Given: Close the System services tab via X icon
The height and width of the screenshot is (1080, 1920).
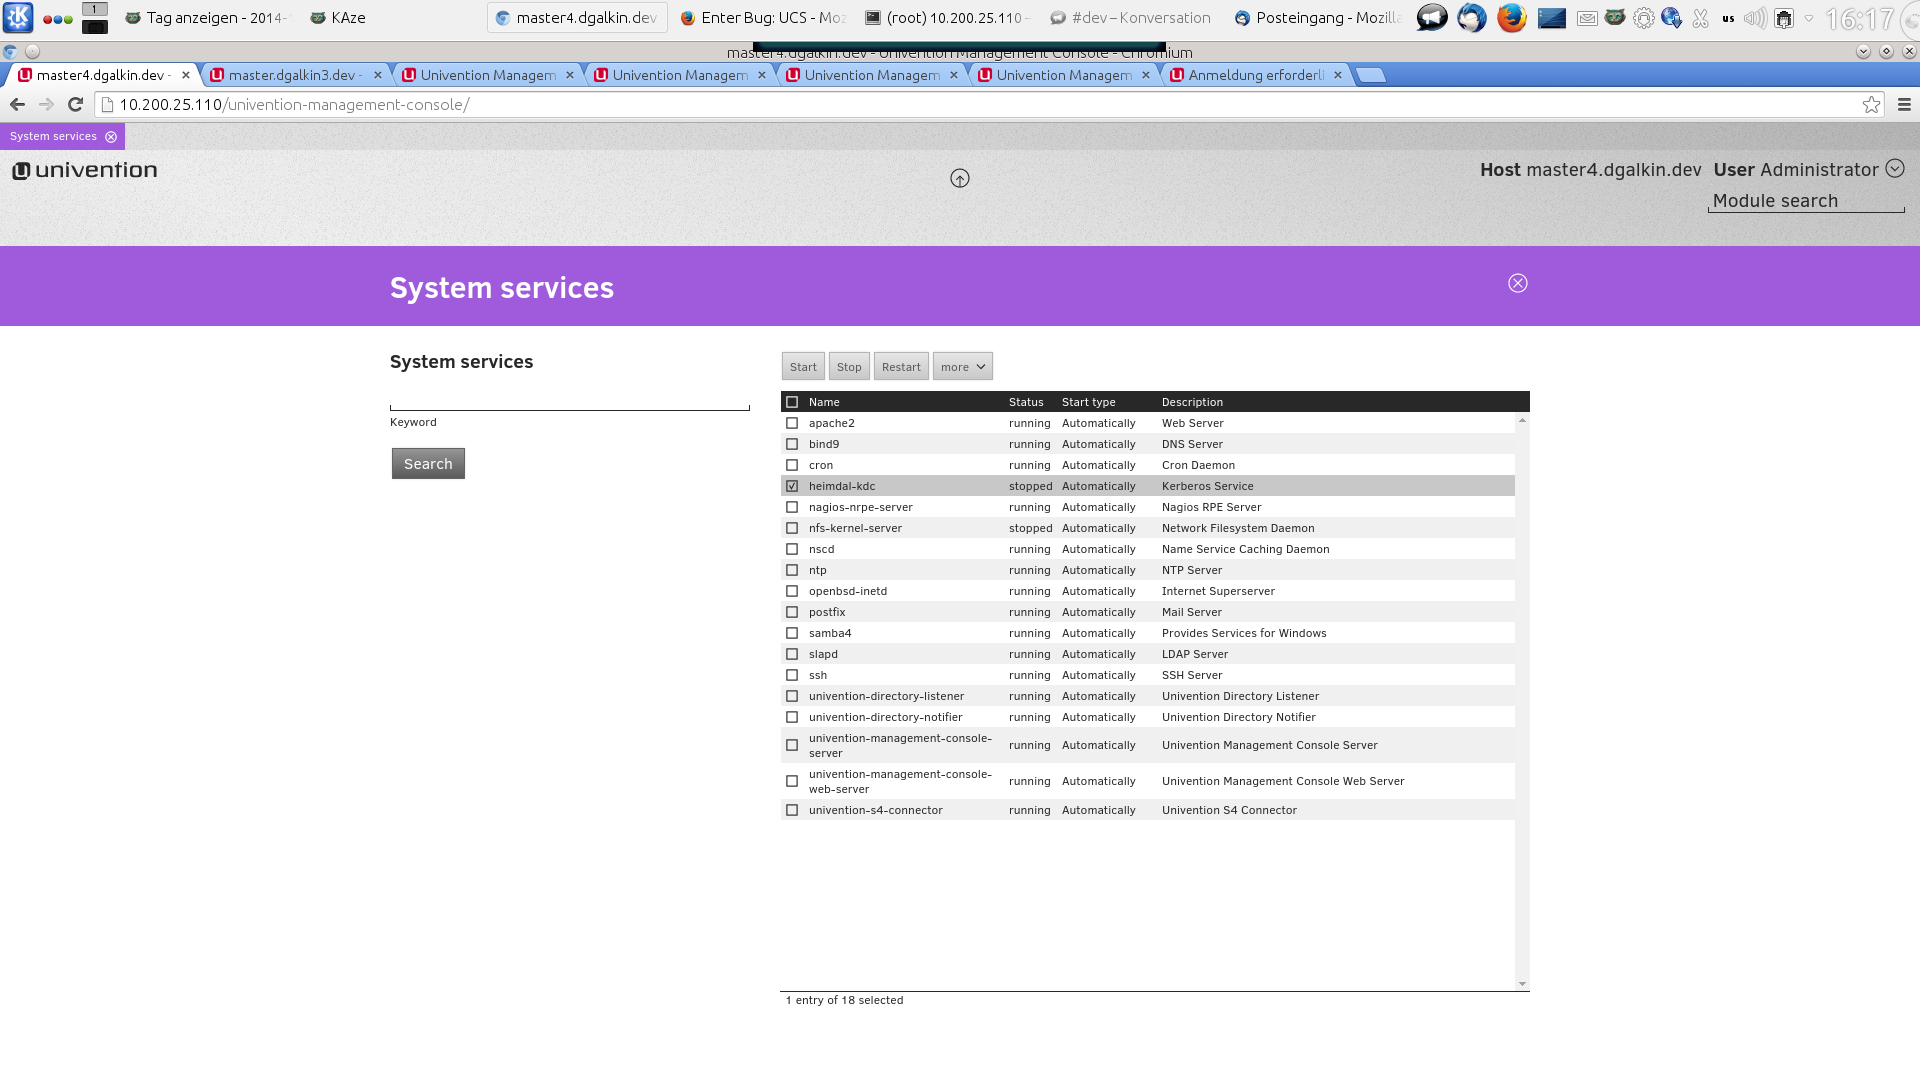Looking at the screenshot, I should (111, 137).
